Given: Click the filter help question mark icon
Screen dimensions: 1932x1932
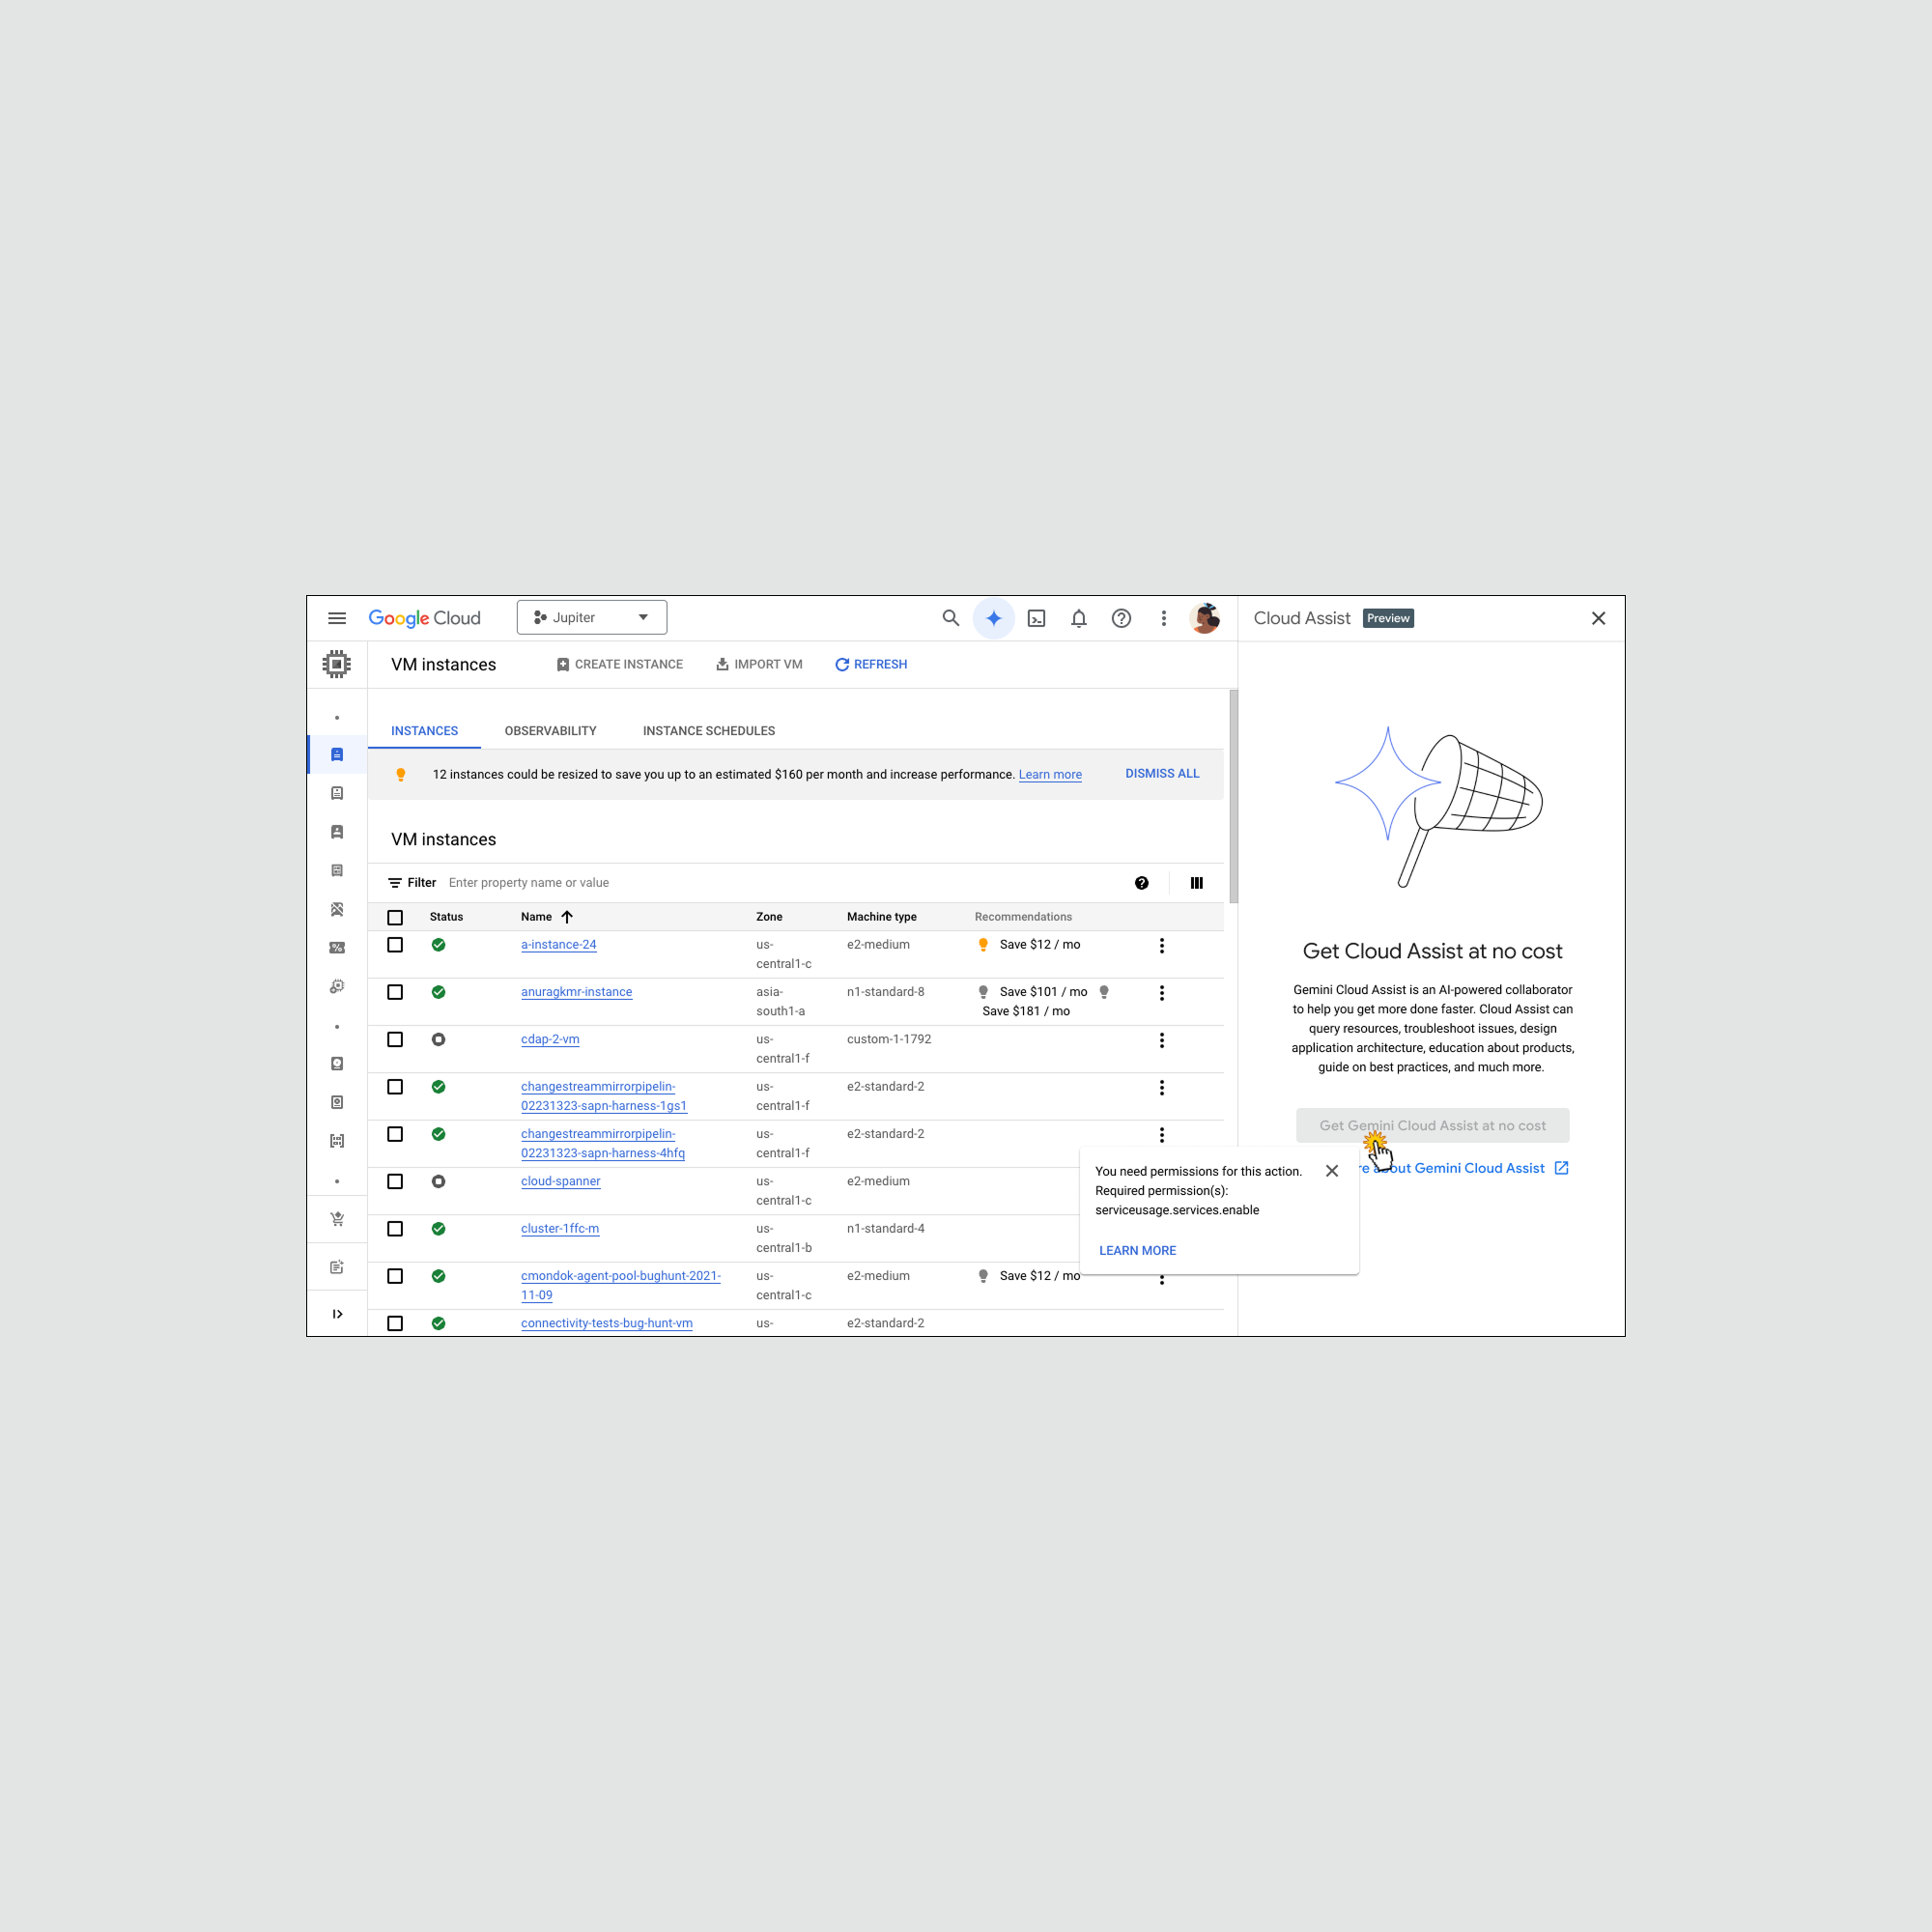Looking at the screenshot, I should 1141,883.
